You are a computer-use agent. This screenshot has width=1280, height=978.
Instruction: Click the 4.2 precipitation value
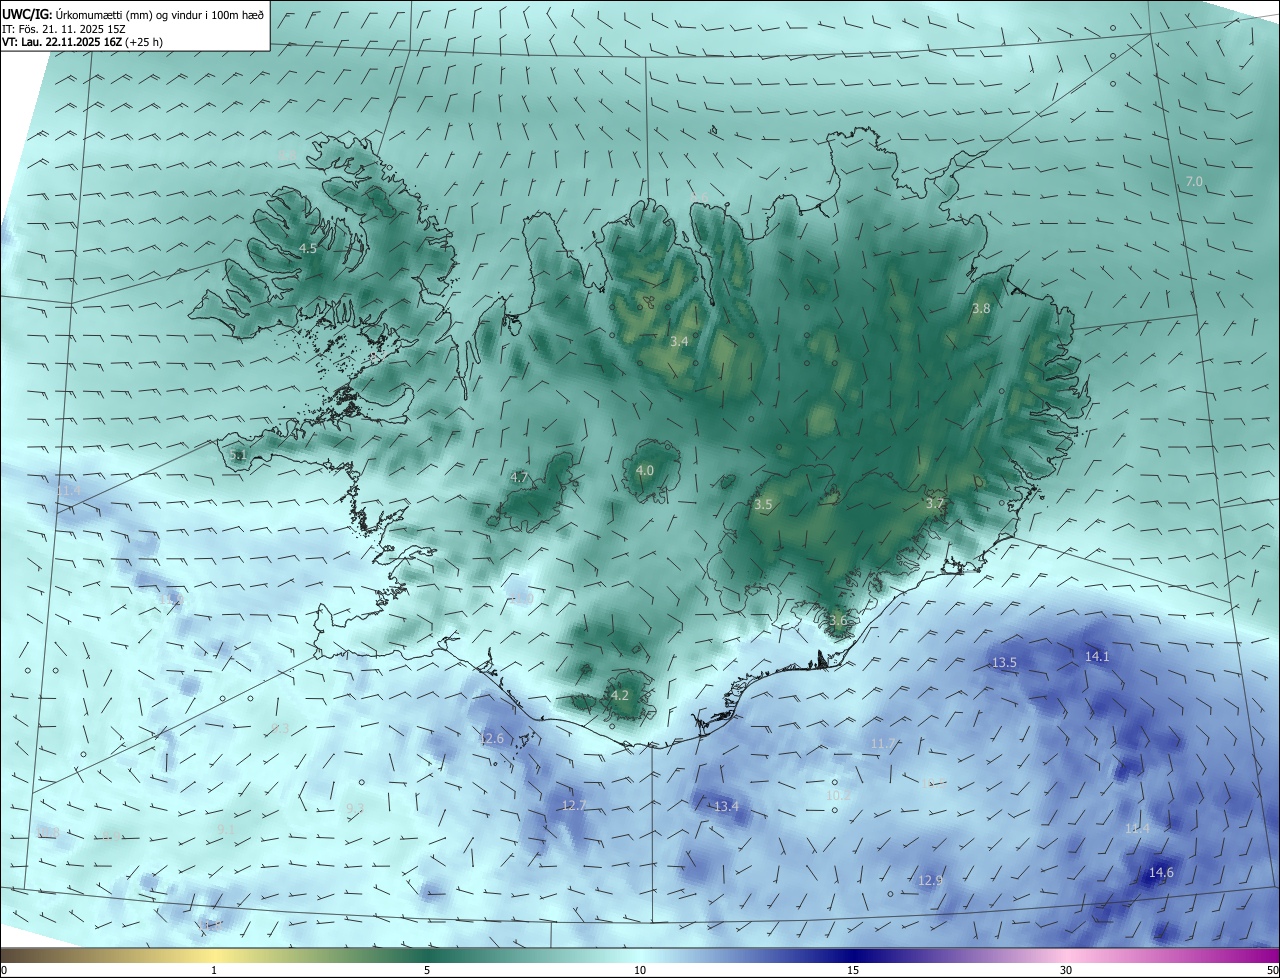620,695
